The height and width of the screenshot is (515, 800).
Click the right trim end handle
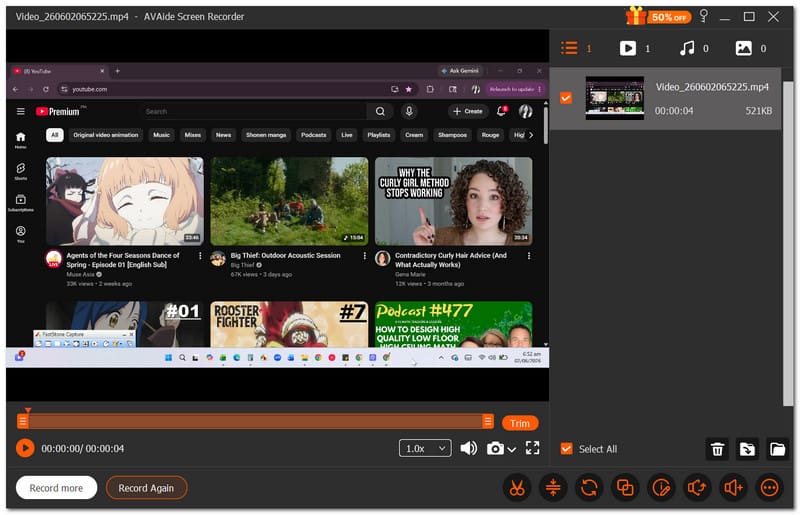pos(488,421)
